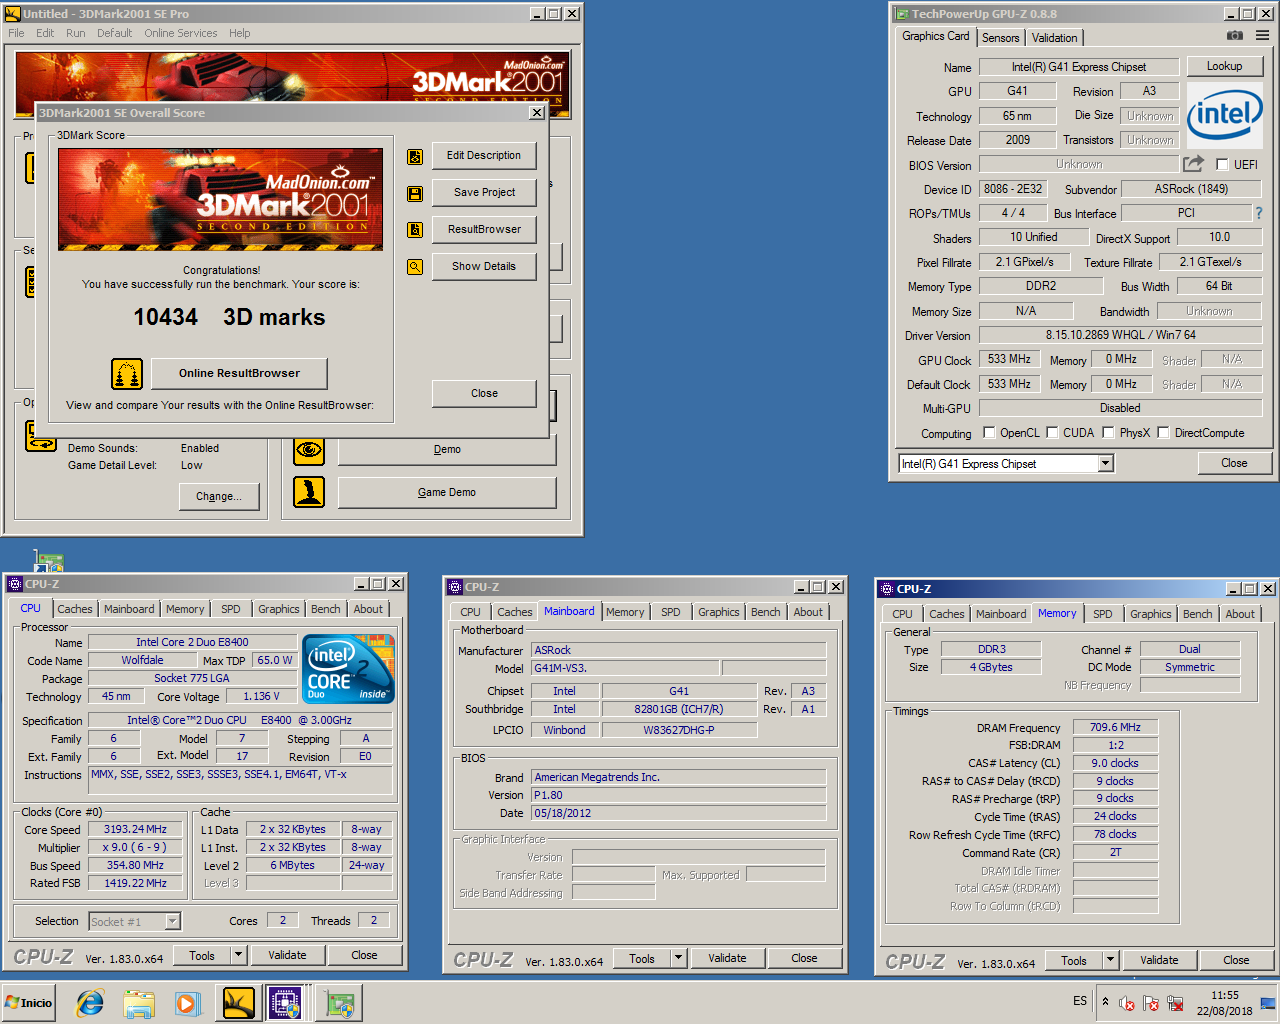Launch Internet Explorer from the taskbar
This screenshot has height=1024, width=1280.
pos(90,1003)
